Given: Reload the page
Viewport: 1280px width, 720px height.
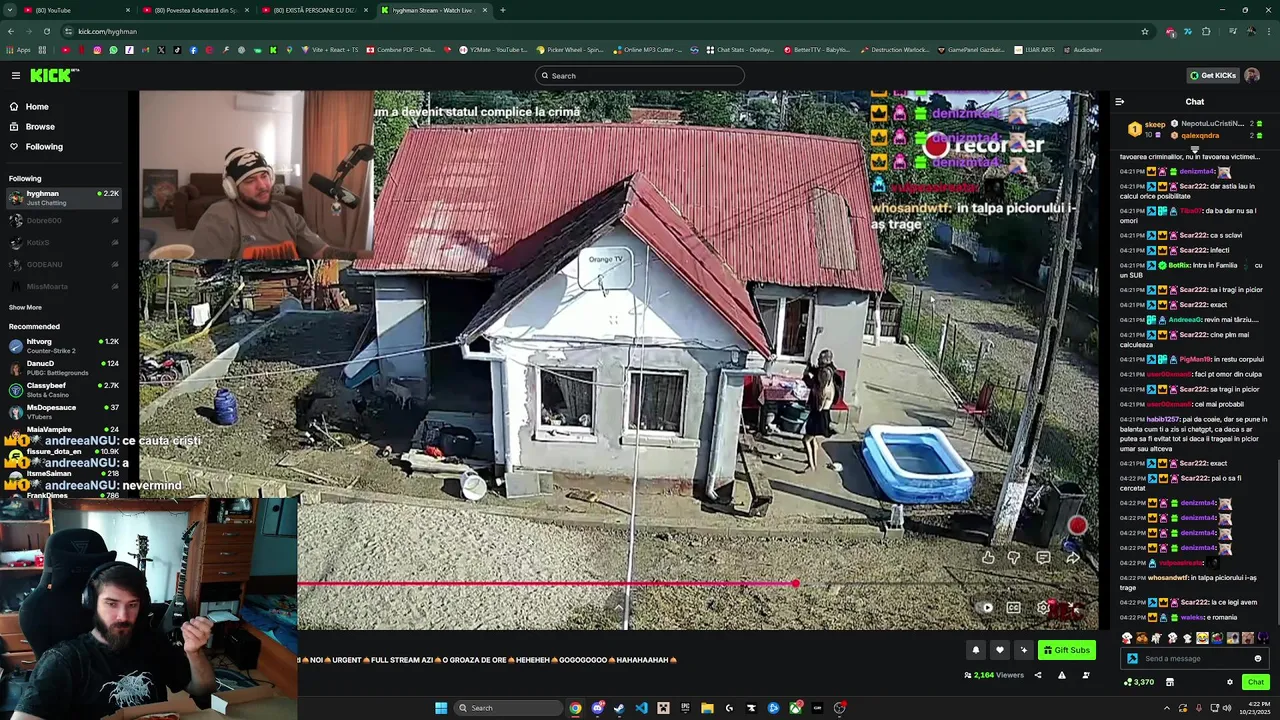Looking at the screenshot, I should [x=46, y=31].
